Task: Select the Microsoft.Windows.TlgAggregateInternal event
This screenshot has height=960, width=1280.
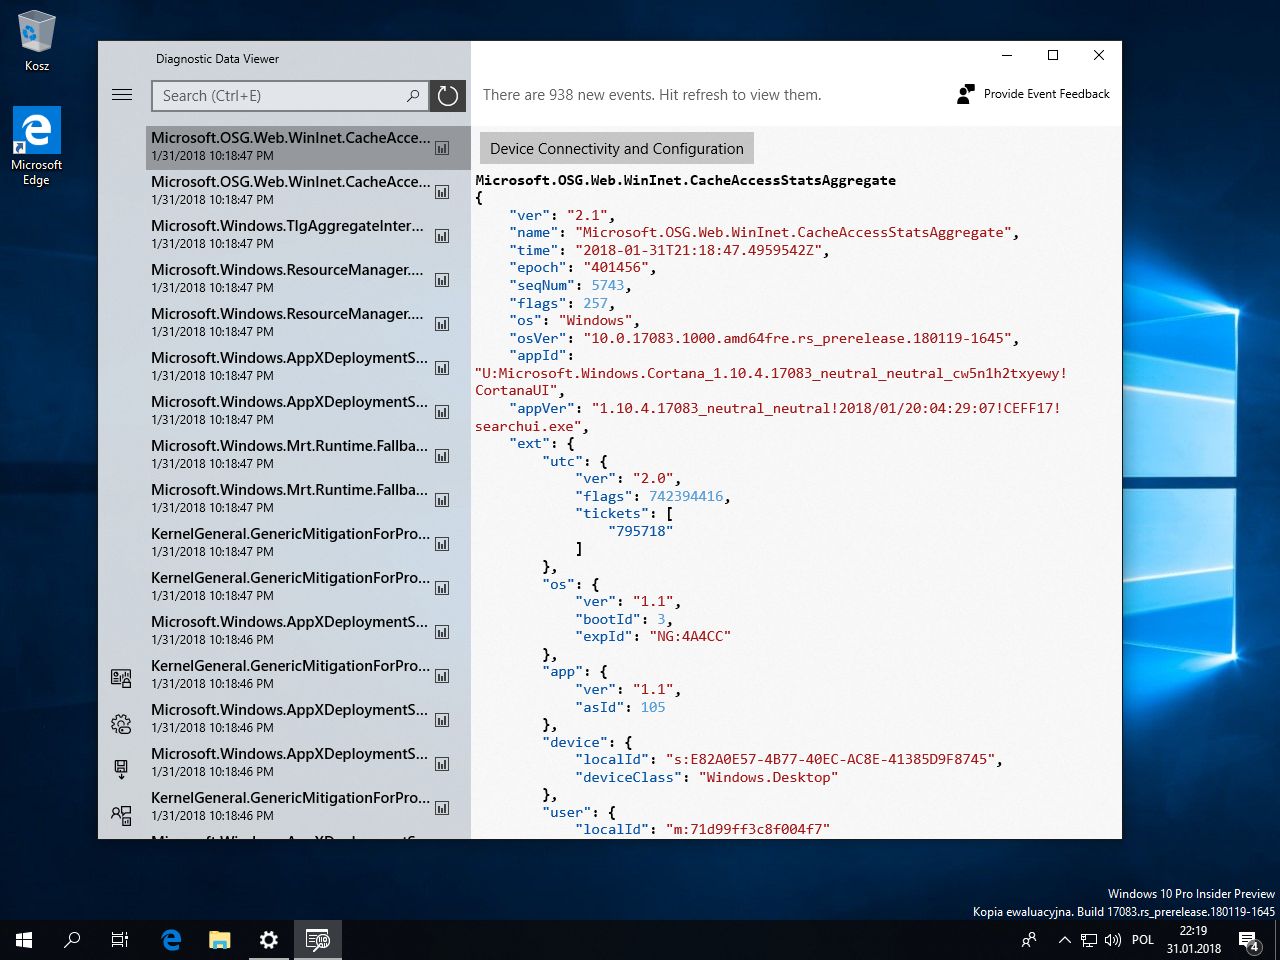Action: (x=287, y=234)
